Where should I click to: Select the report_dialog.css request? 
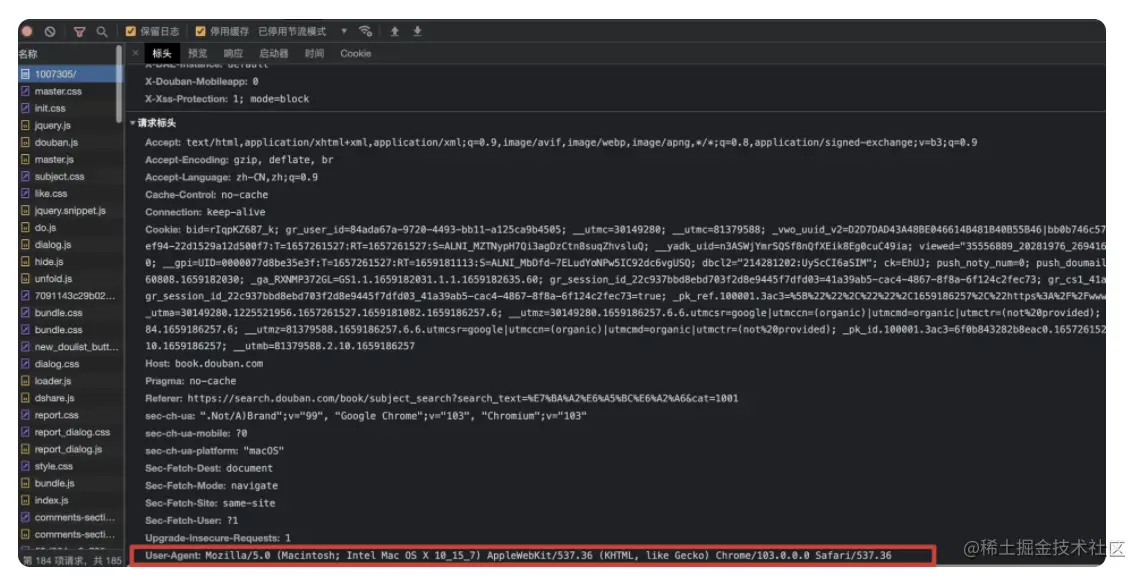pyautogui.click(x=69, y=432)
